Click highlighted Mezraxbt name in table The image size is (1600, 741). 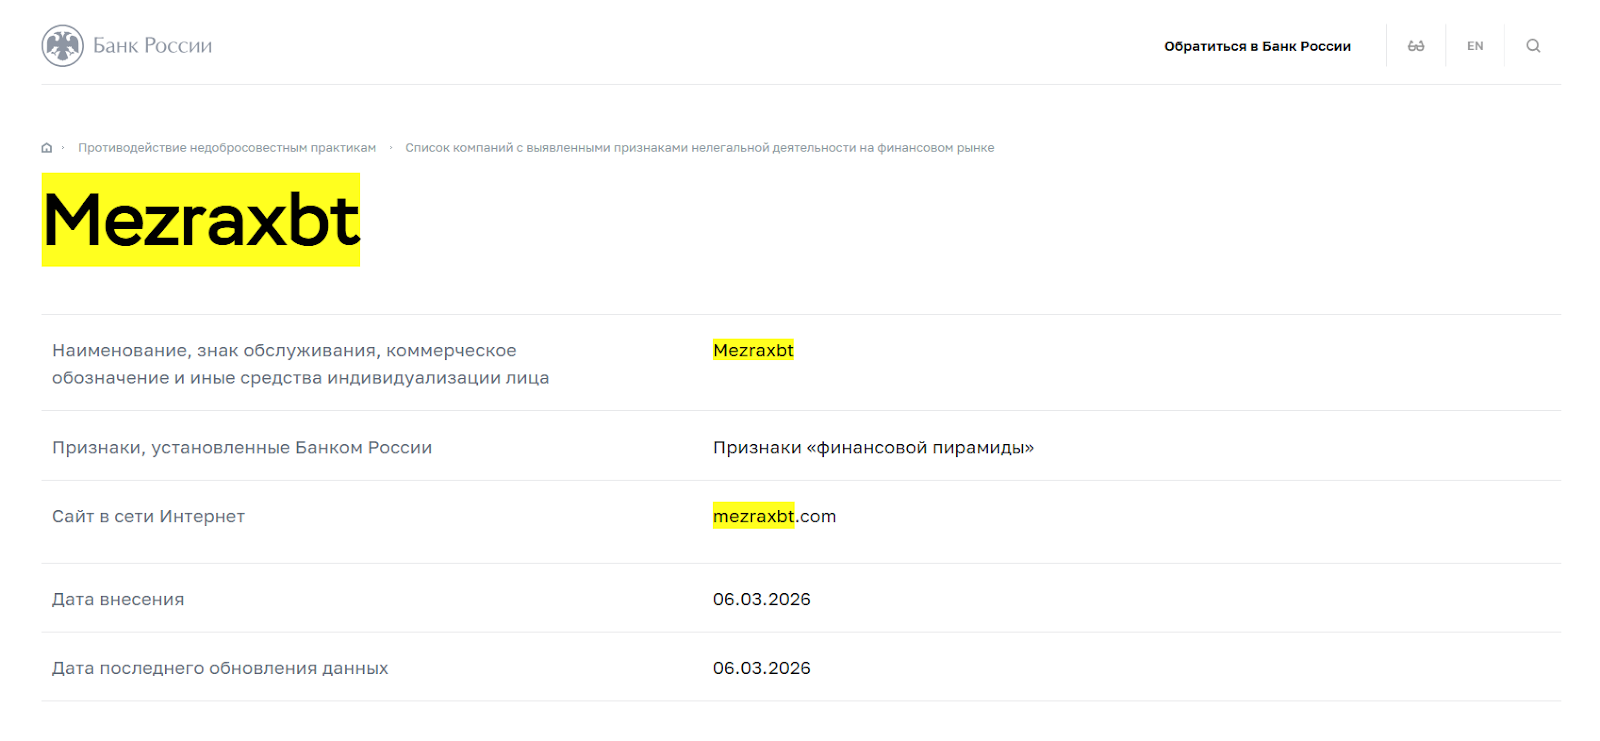753,350
